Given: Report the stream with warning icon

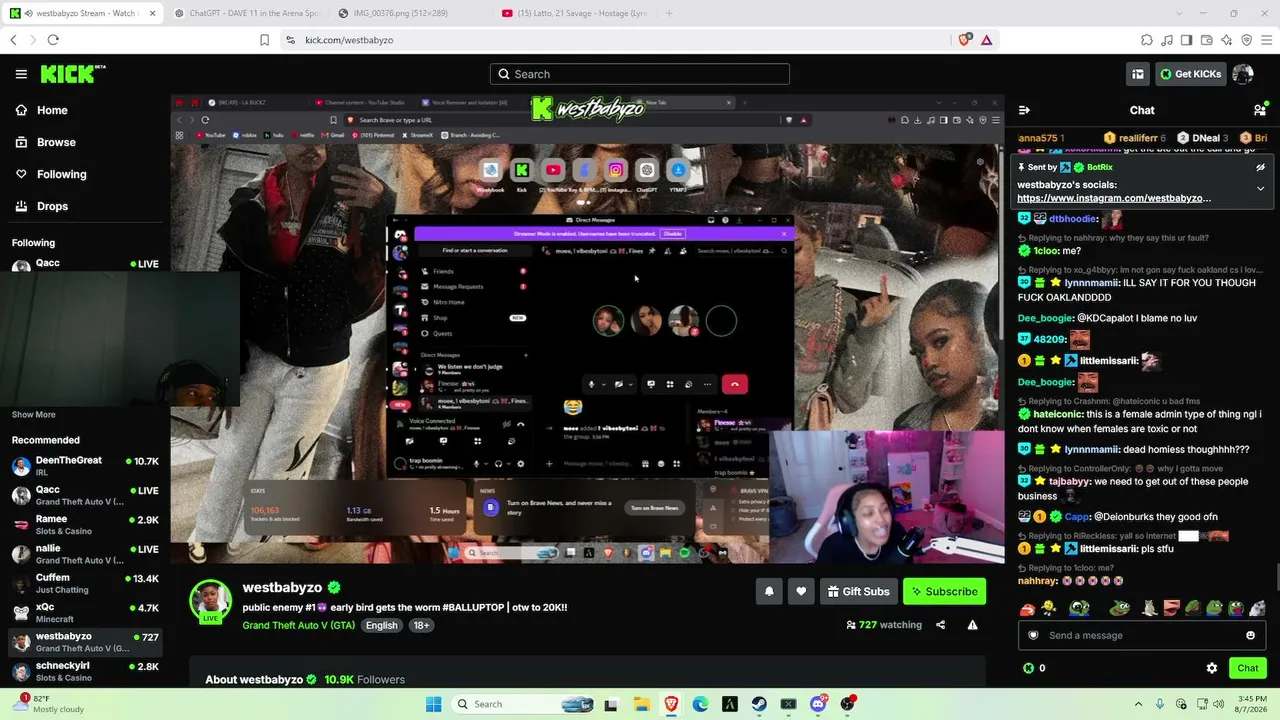Looking at the screenshot, I should (972, 625).
